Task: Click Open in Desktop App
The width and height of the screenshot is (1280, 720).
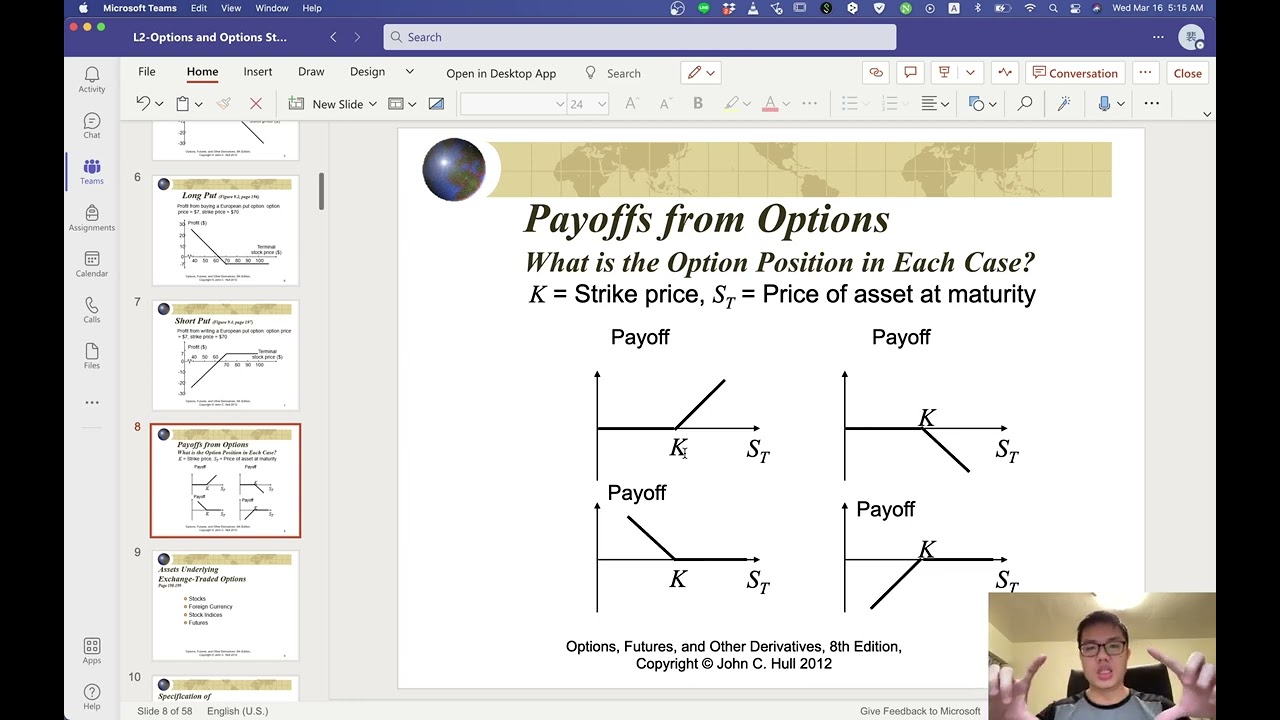Action: click(501, 73)
